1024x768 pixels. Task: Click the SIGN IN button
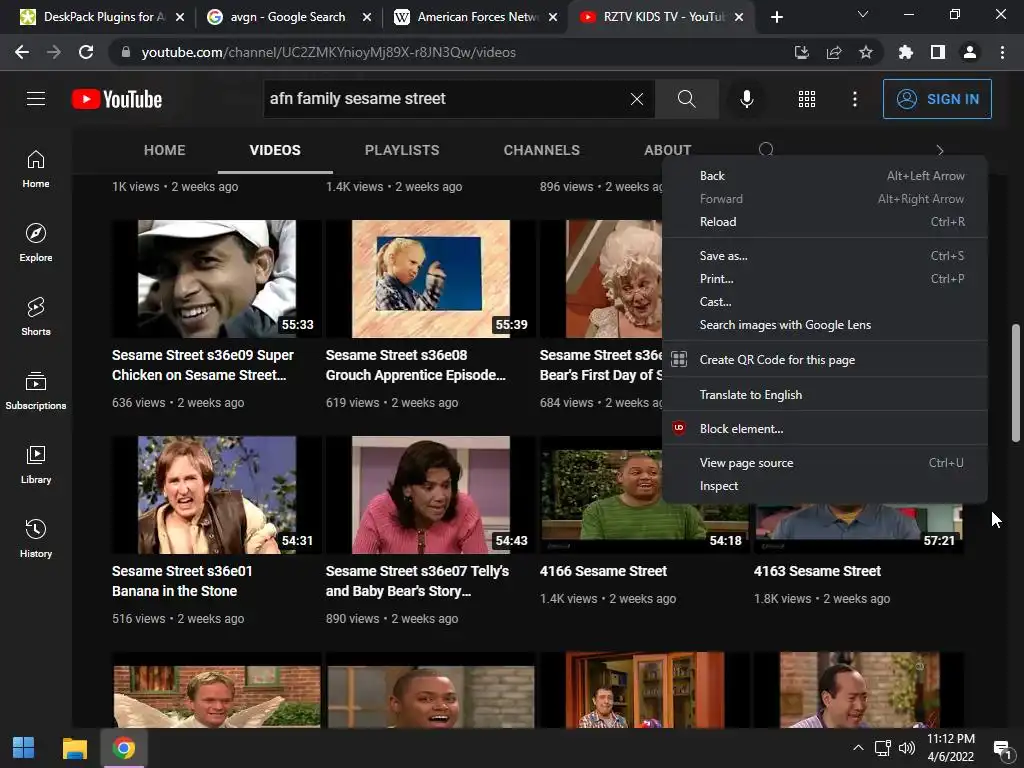(x=937, y=99)
